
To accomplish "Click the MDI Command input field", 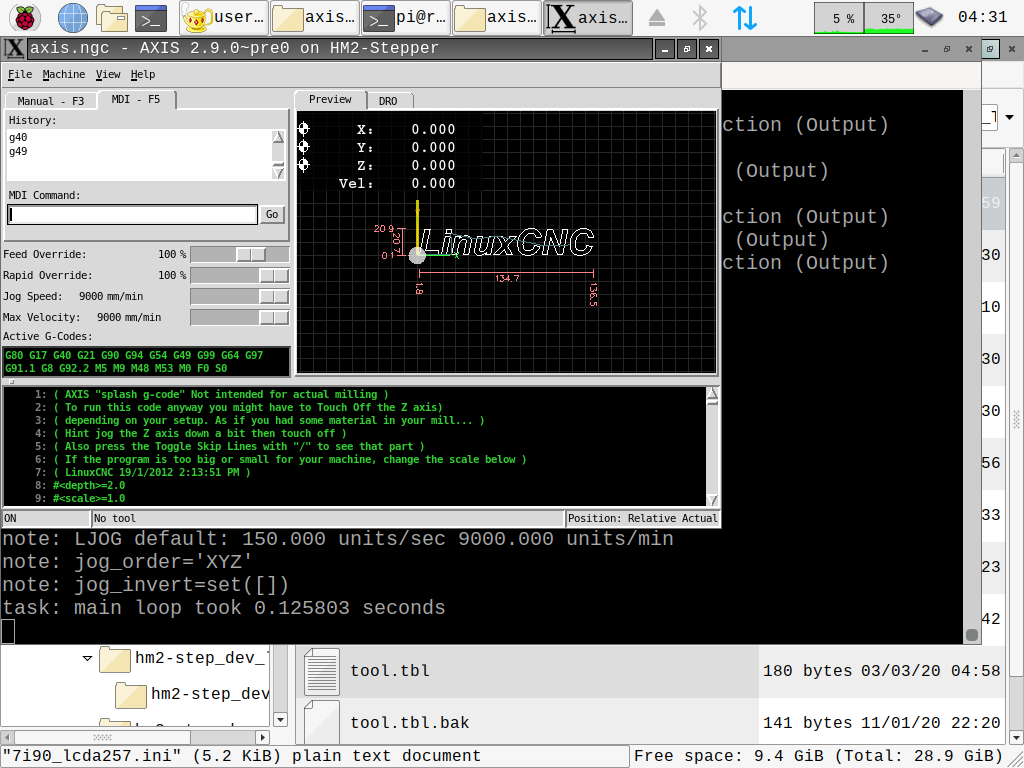I will pyautogui.click(x=133, y=214).
